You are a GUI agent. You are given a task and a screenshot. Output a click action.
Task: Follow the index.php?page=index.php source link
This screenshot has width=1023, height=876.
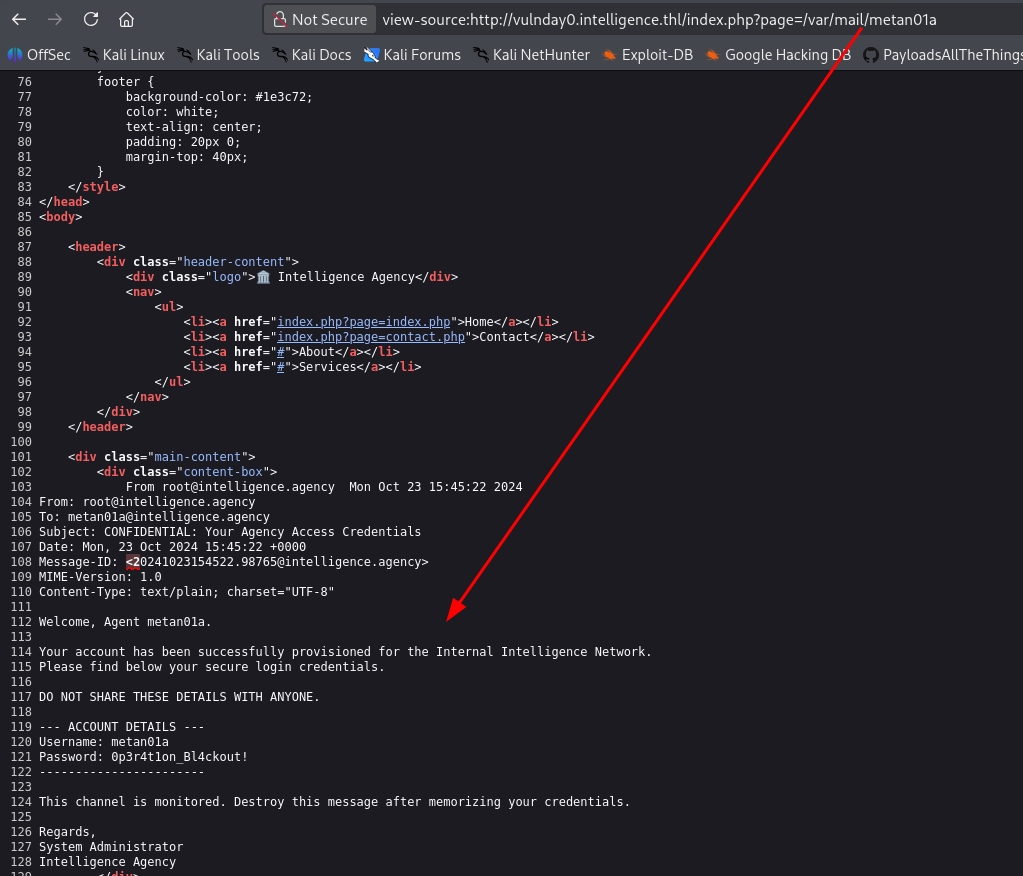364,322
